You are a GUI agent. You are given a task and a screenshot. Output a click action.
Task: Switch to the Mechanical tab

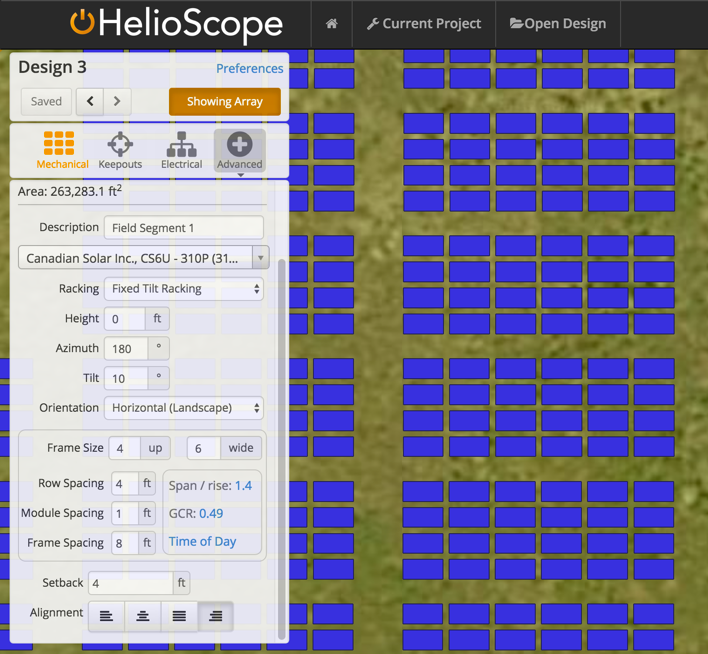point(62,150)
